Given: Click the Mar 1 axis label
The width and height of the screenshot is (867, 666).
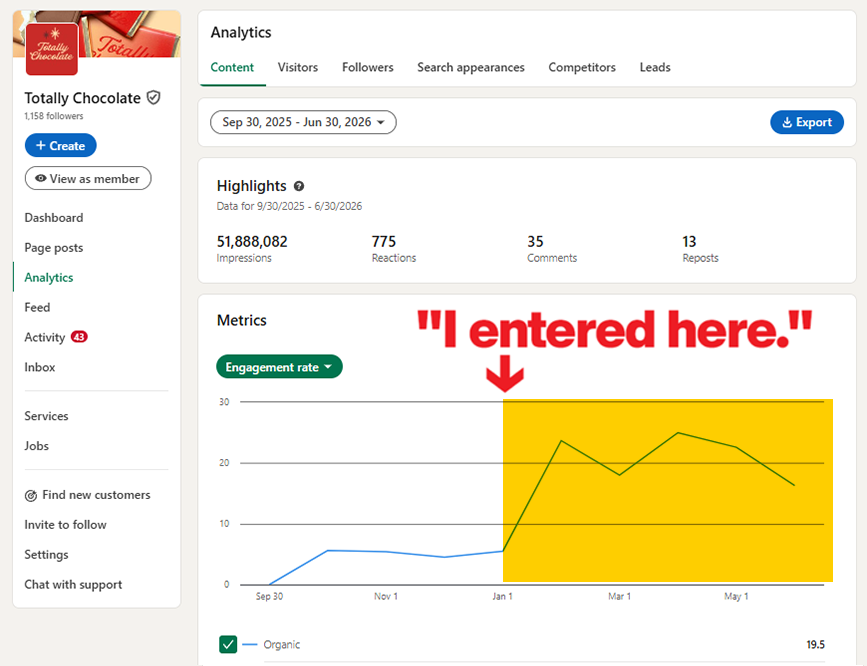Looking at the screenshot, I should (619, 596).
